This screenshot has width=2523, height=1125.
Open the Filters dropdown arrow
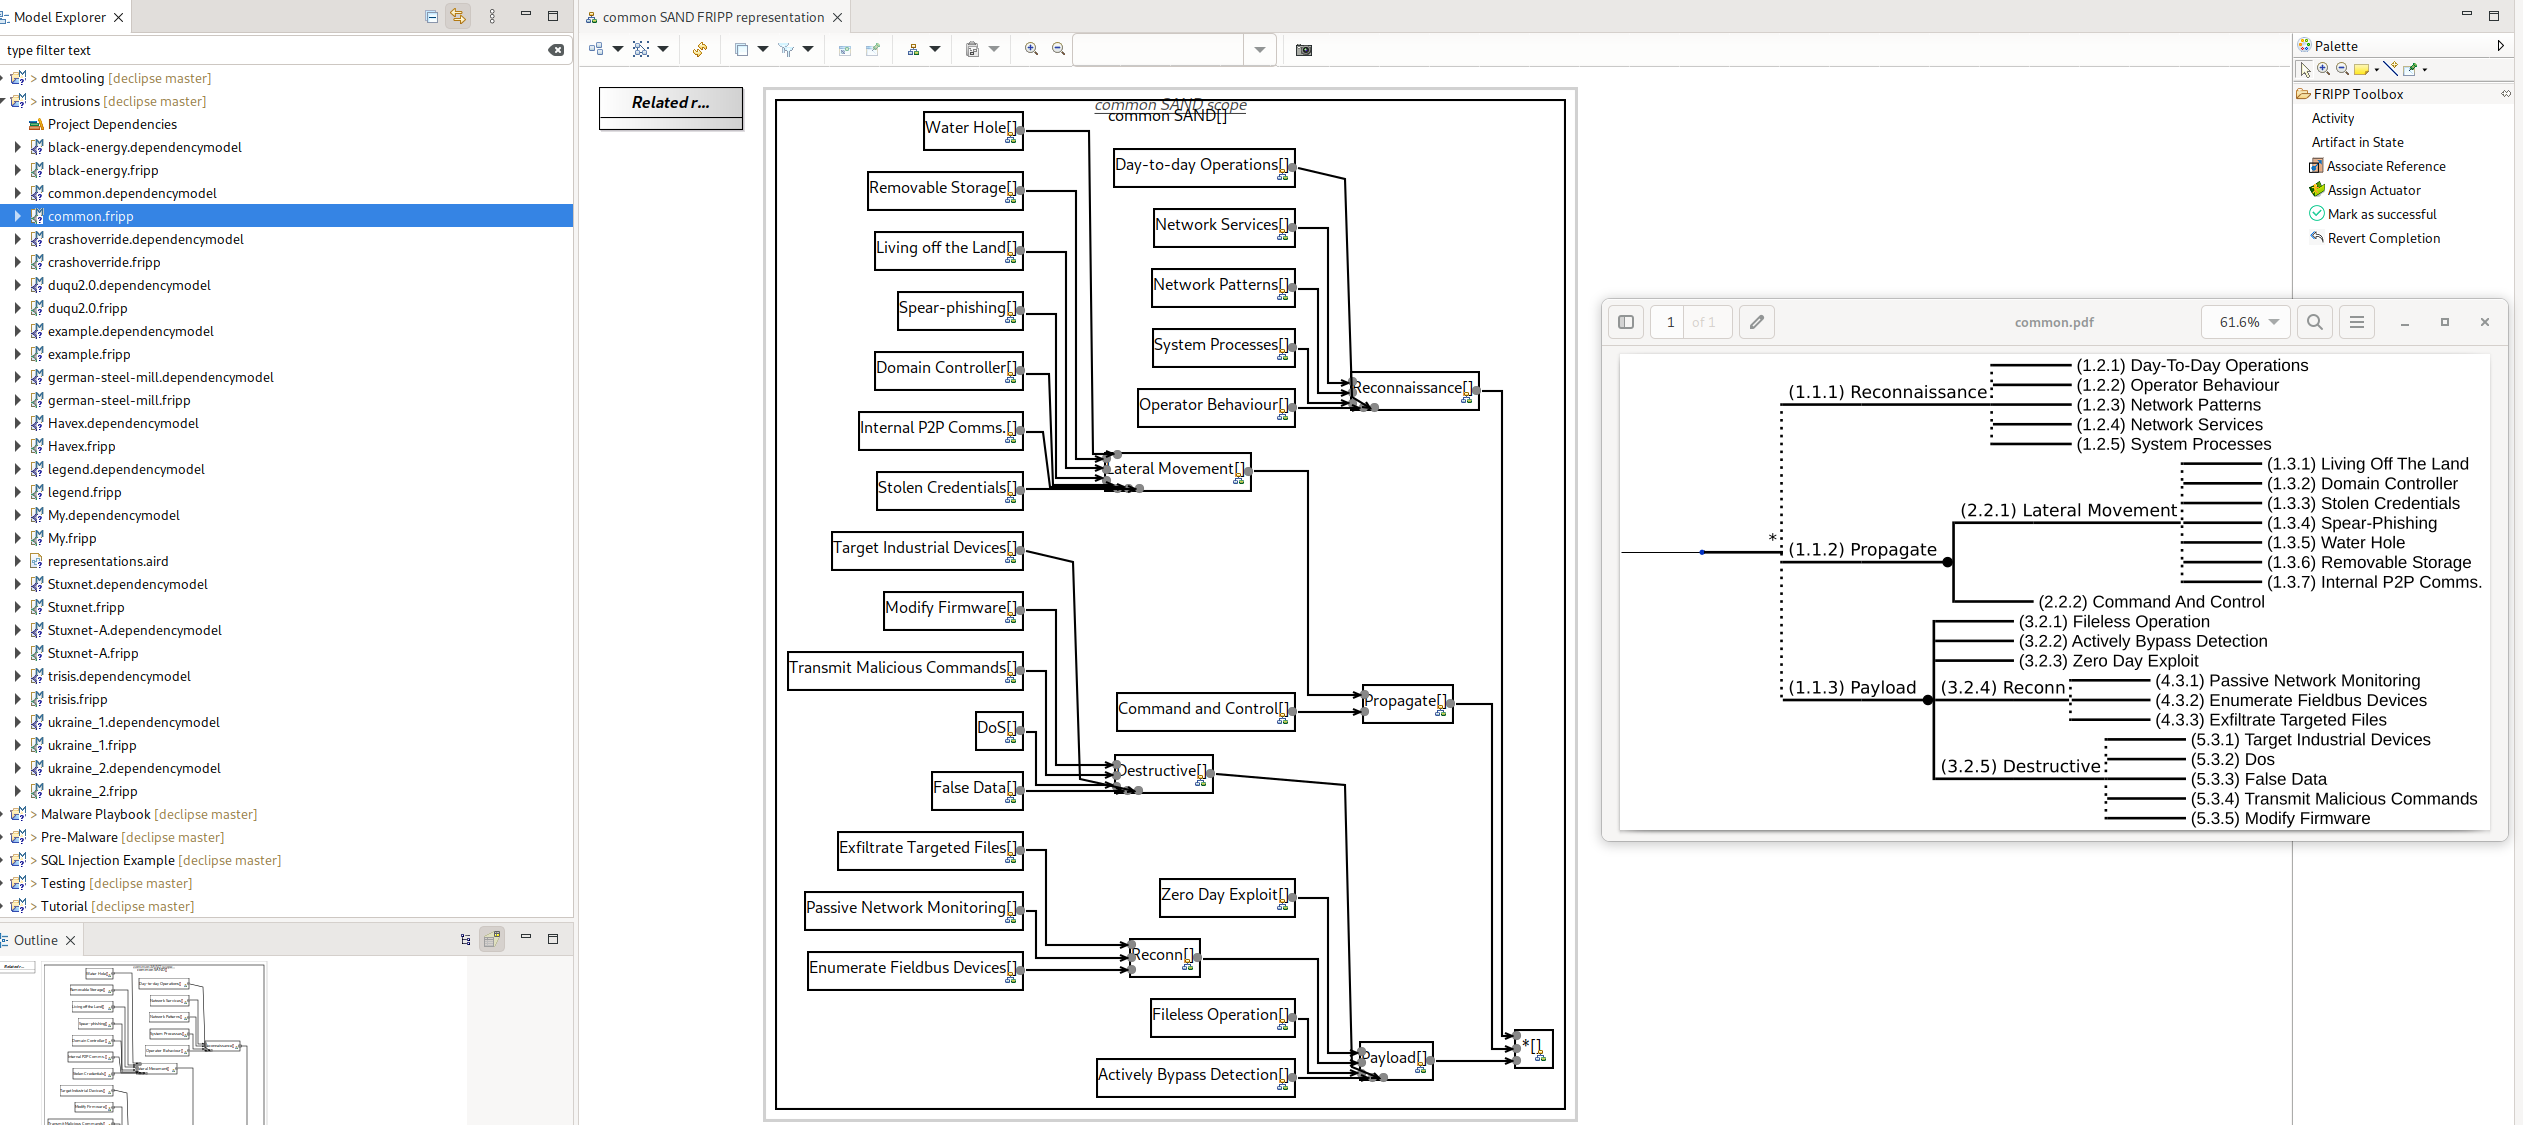[808, 49]
